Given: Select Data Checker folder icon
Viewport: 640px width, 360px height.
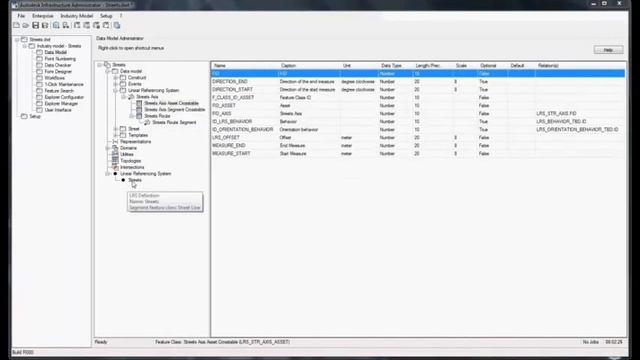Looking at the screenshot, I should click(x=40, y=65).
